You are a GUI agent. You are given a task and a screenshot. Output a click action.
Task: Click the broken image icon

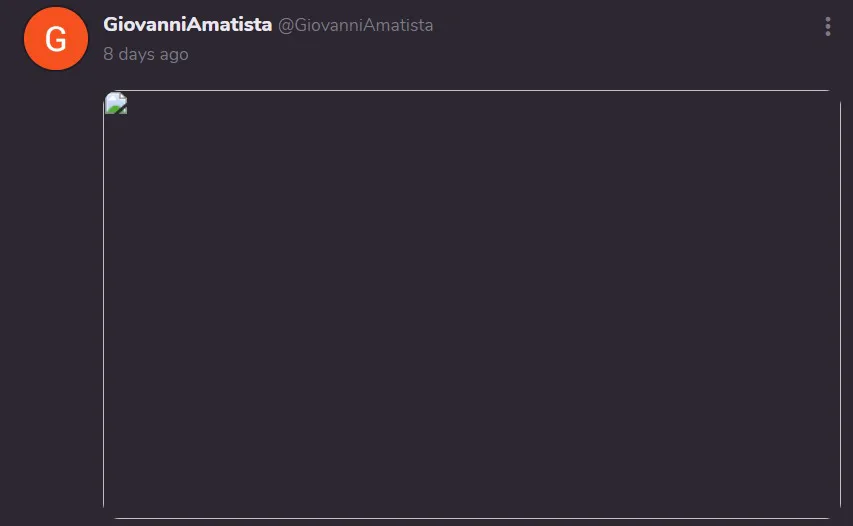(x=116, y=103)
